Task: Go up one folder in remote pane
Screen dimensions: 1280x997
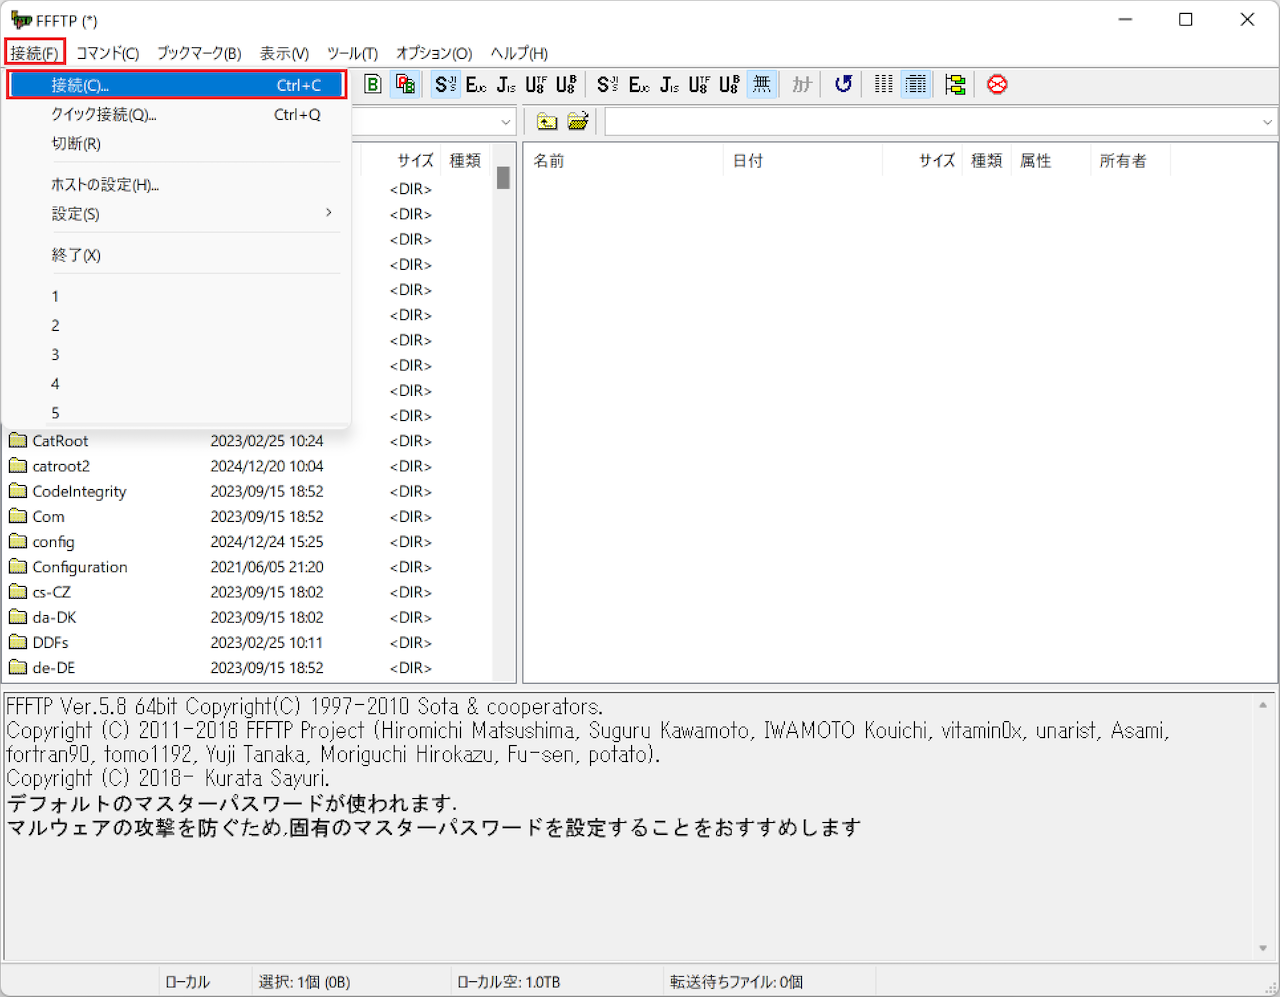Action: [x=547, y=122]
